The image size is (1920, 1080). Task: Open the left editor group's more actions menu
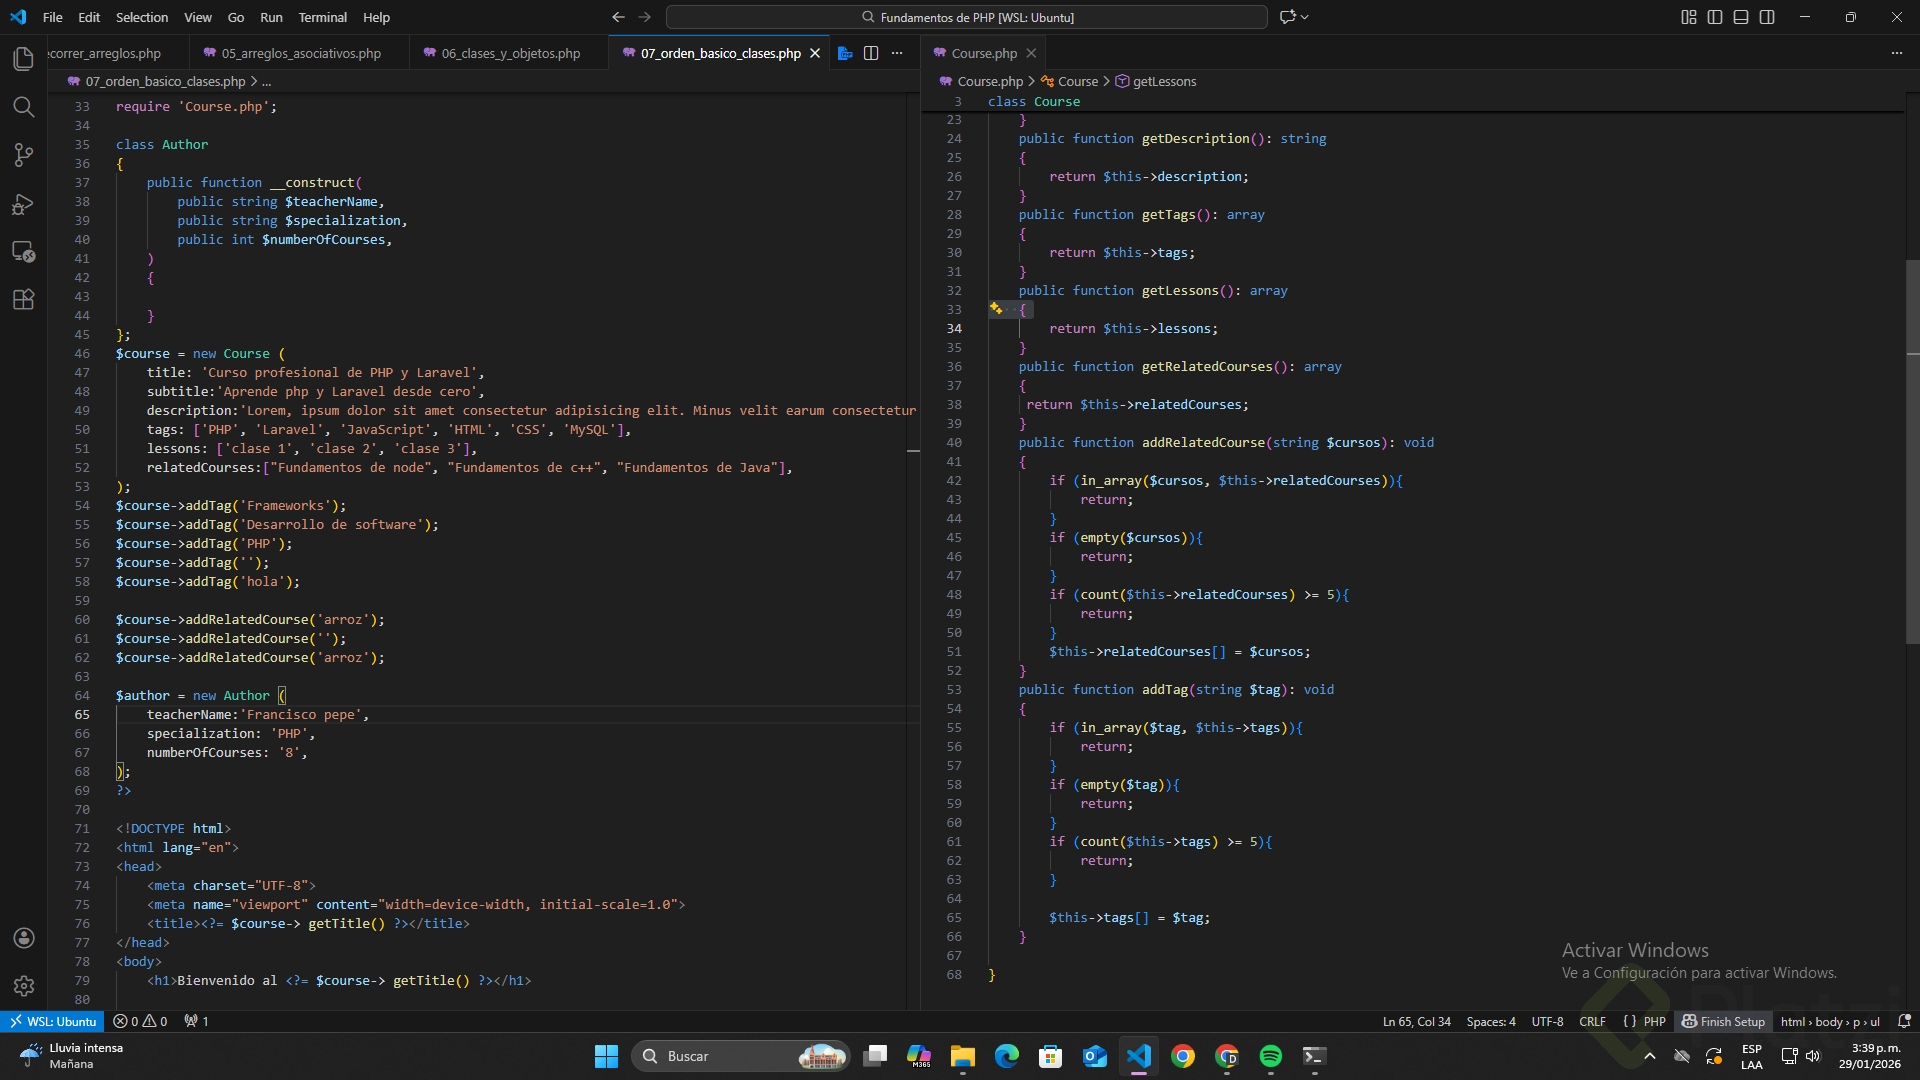coord(897,53)
